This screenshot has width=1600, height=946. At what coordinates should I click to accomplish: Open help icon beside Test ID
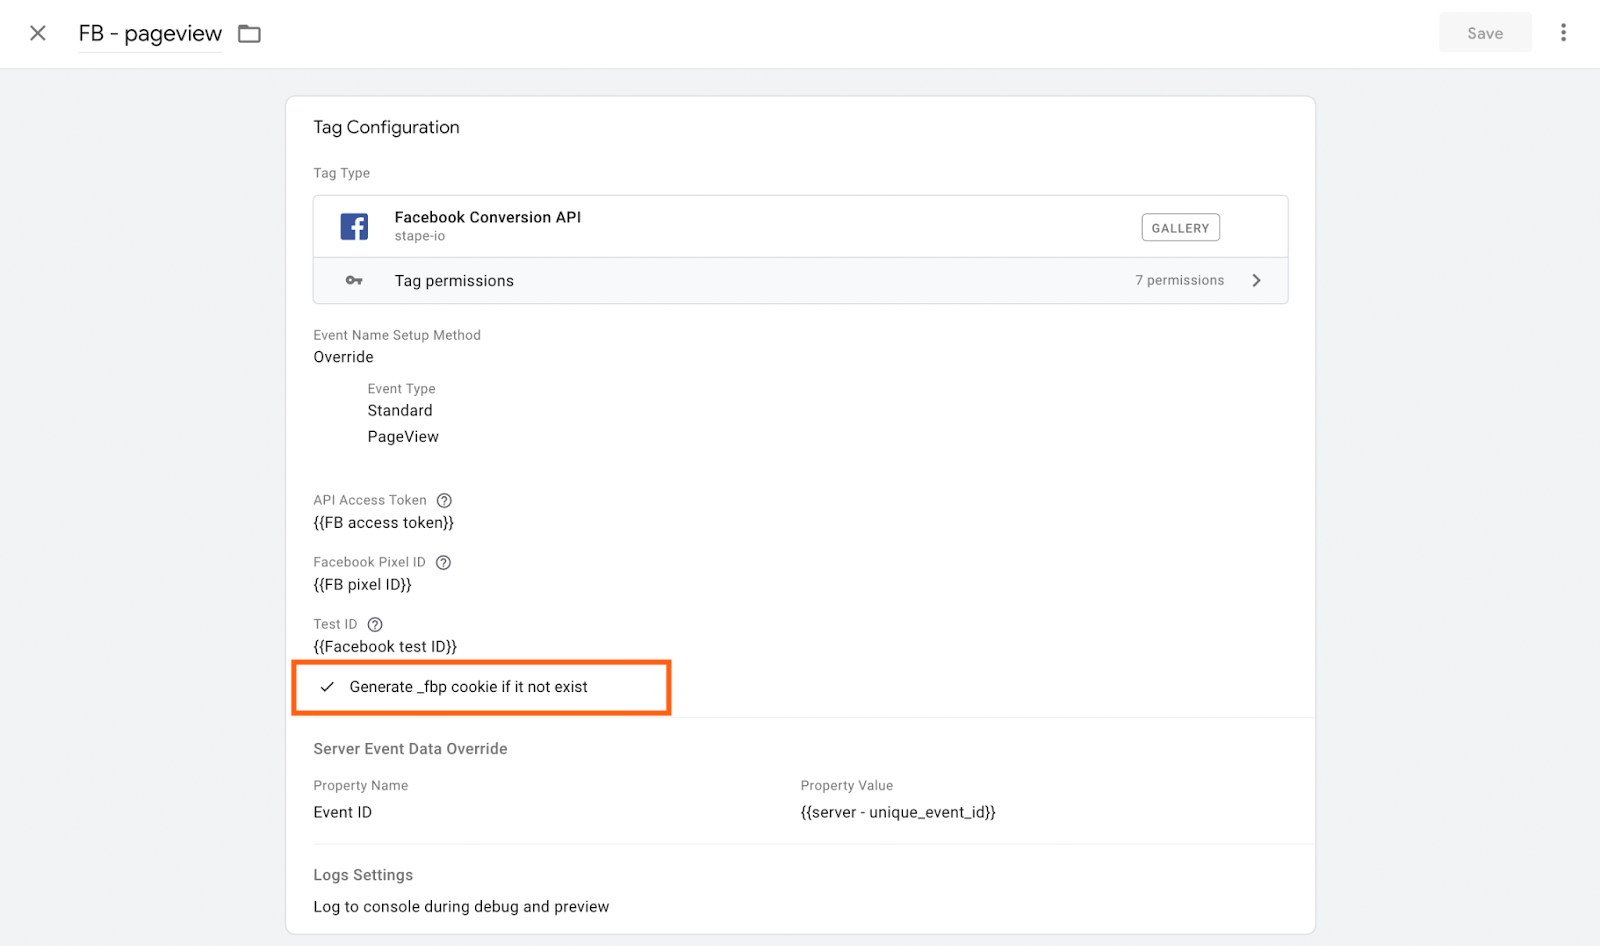click(375, 624)
